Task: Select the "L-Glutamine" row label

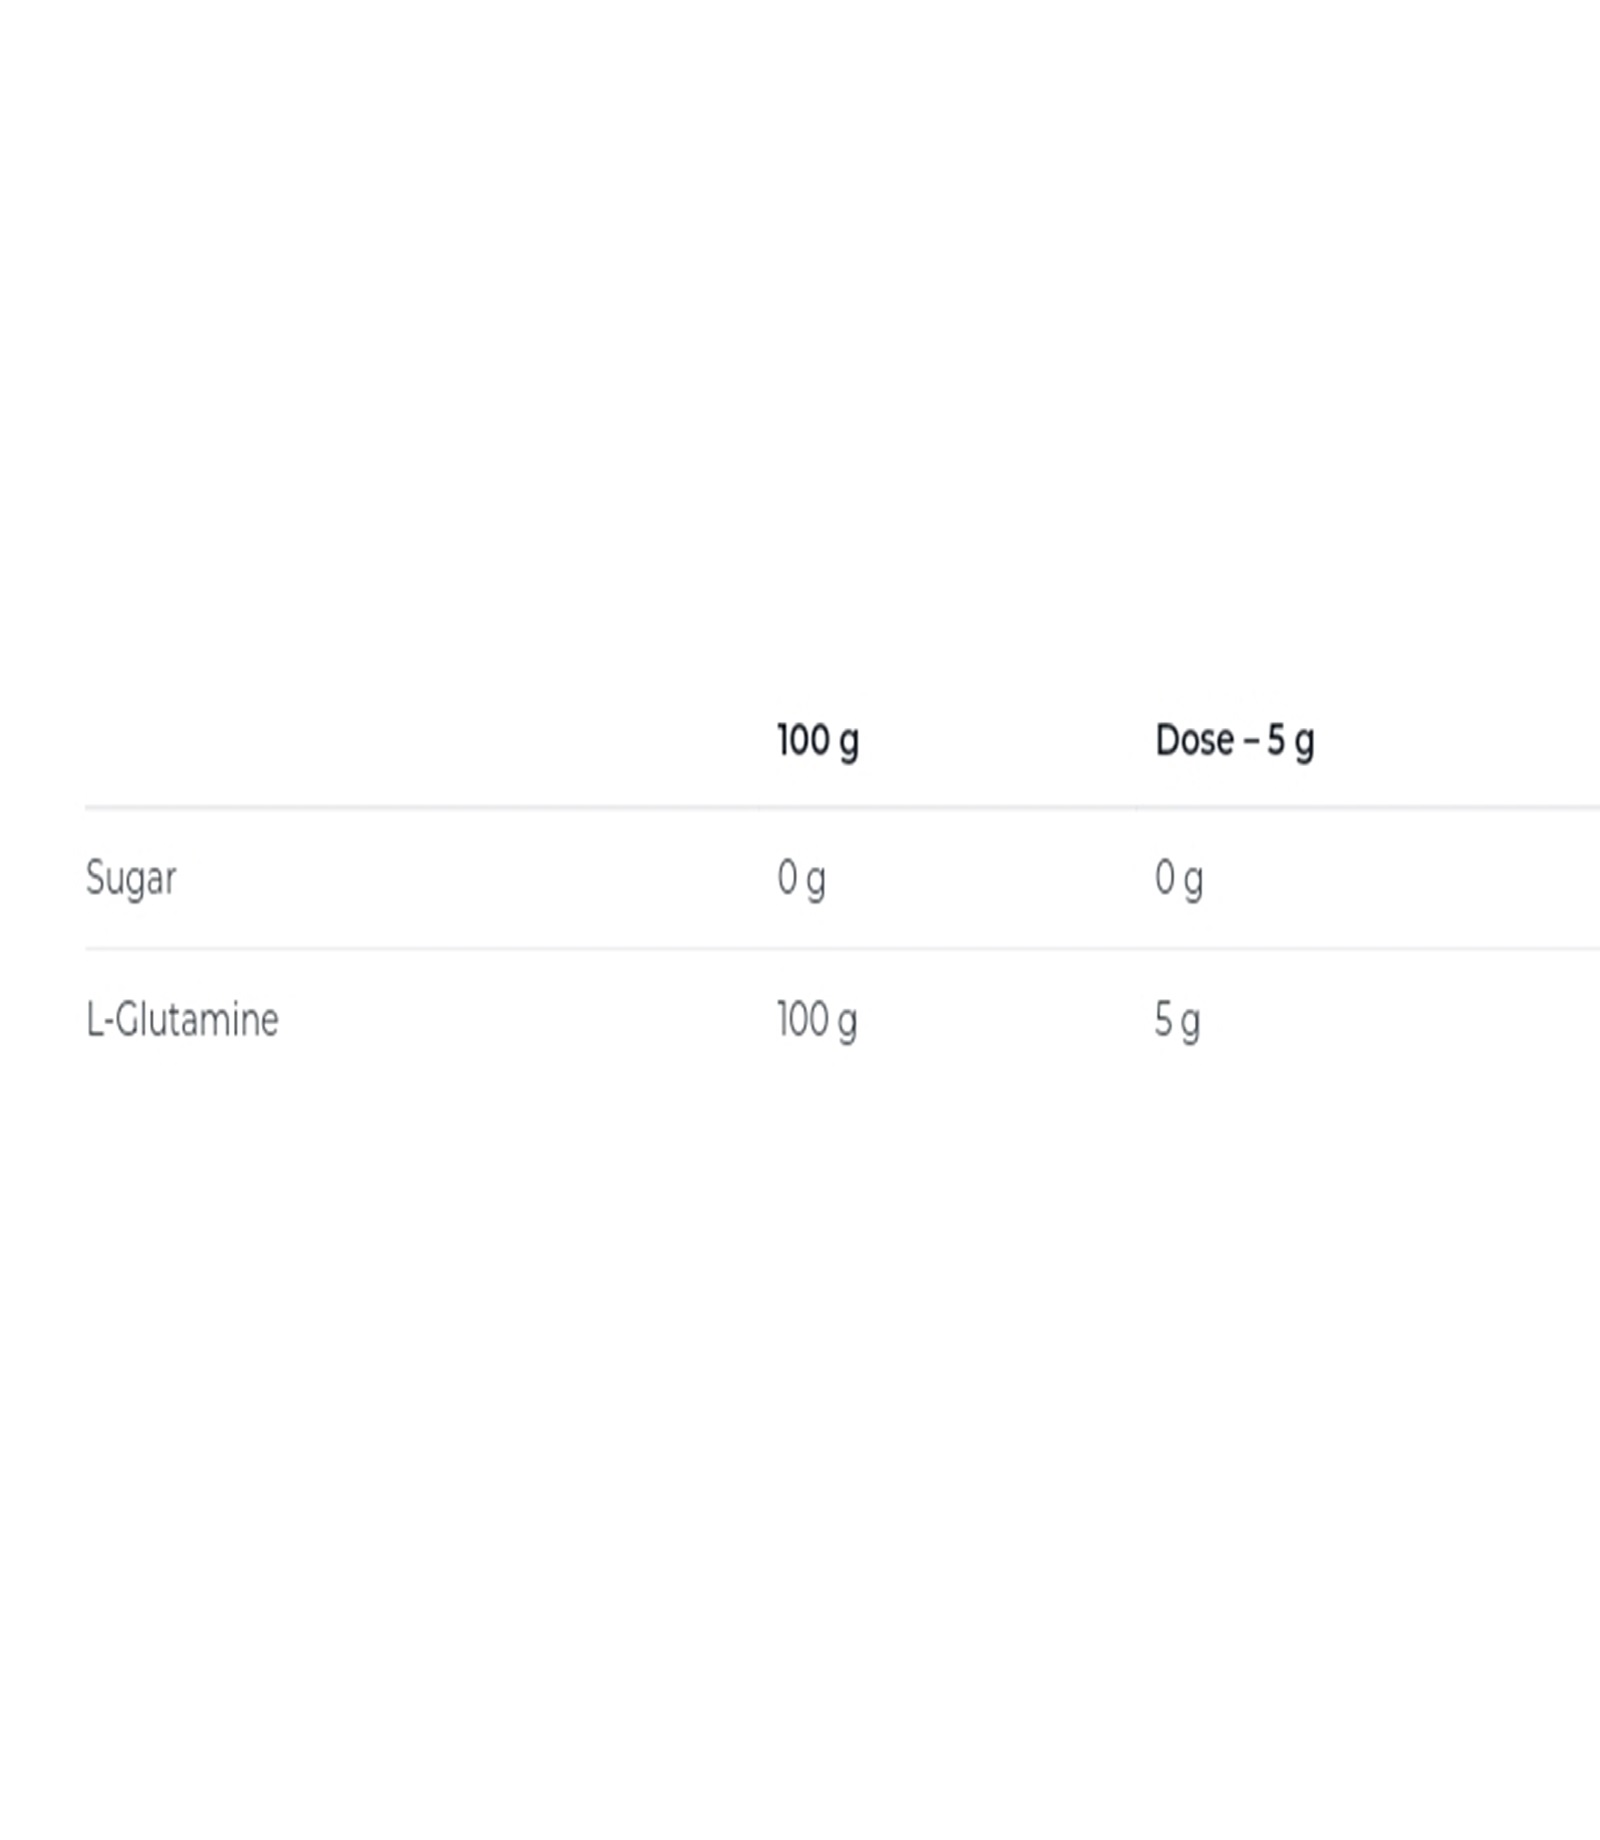Action: pos(182,1020)
